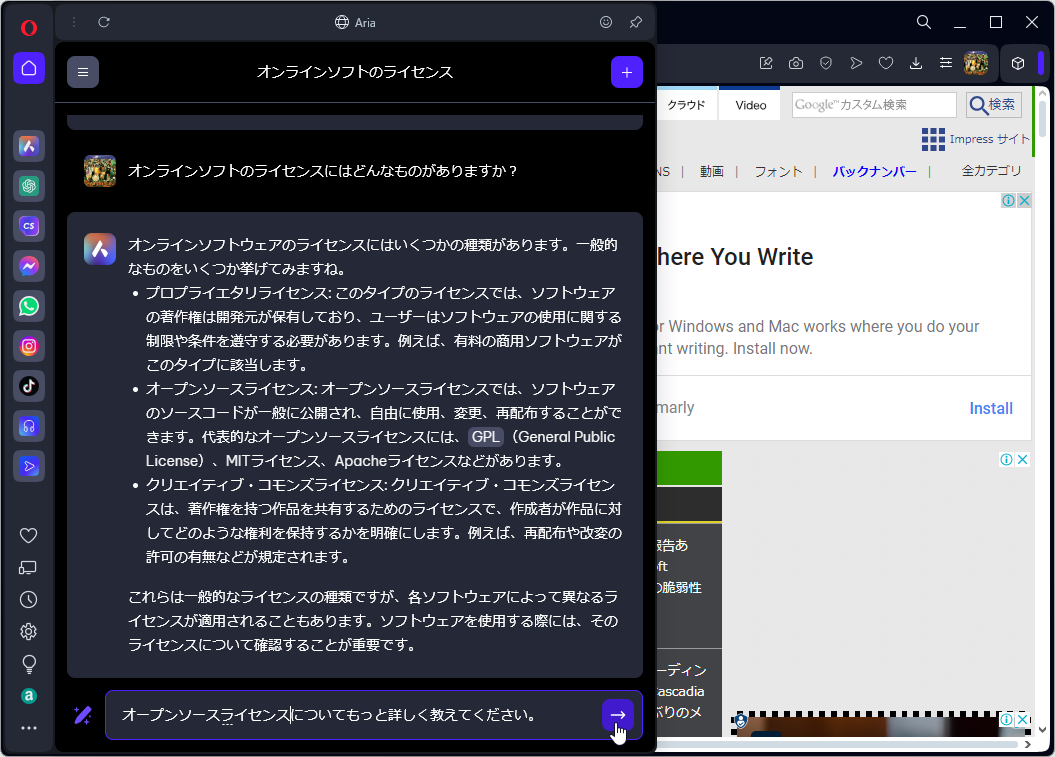Toggle the heart favorite icon in the toolbar
Screen dimensions: 1055x757
(x=886, y=63)
